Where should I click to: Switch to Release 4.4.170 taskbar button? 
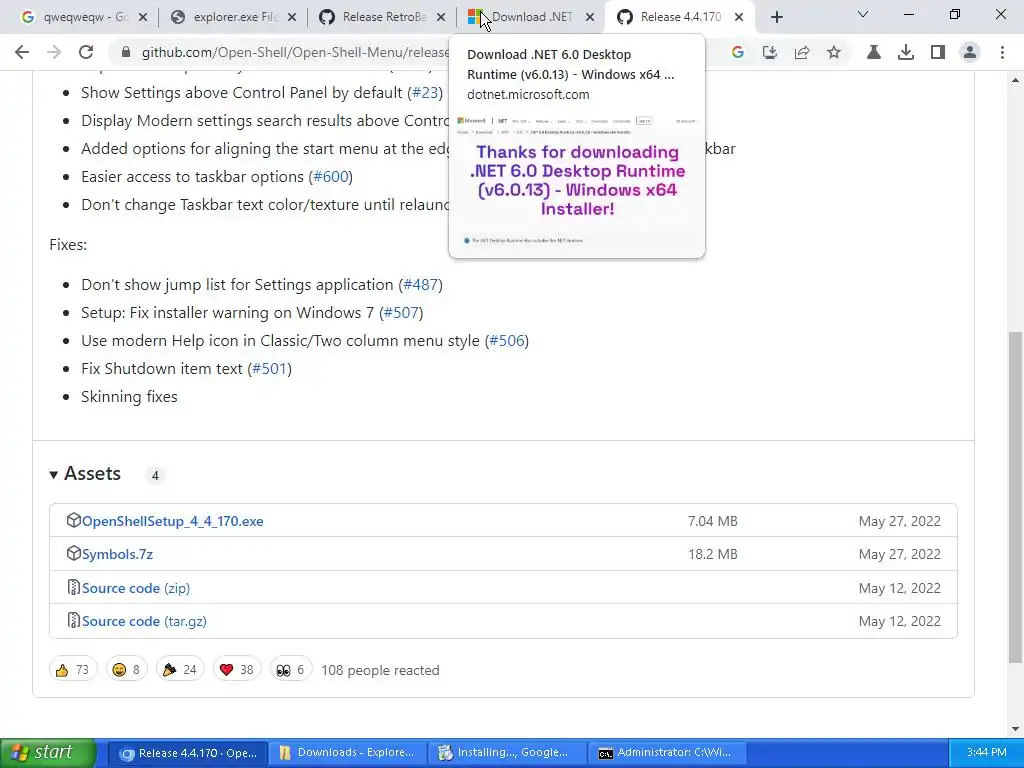click(x=187, y=753)
